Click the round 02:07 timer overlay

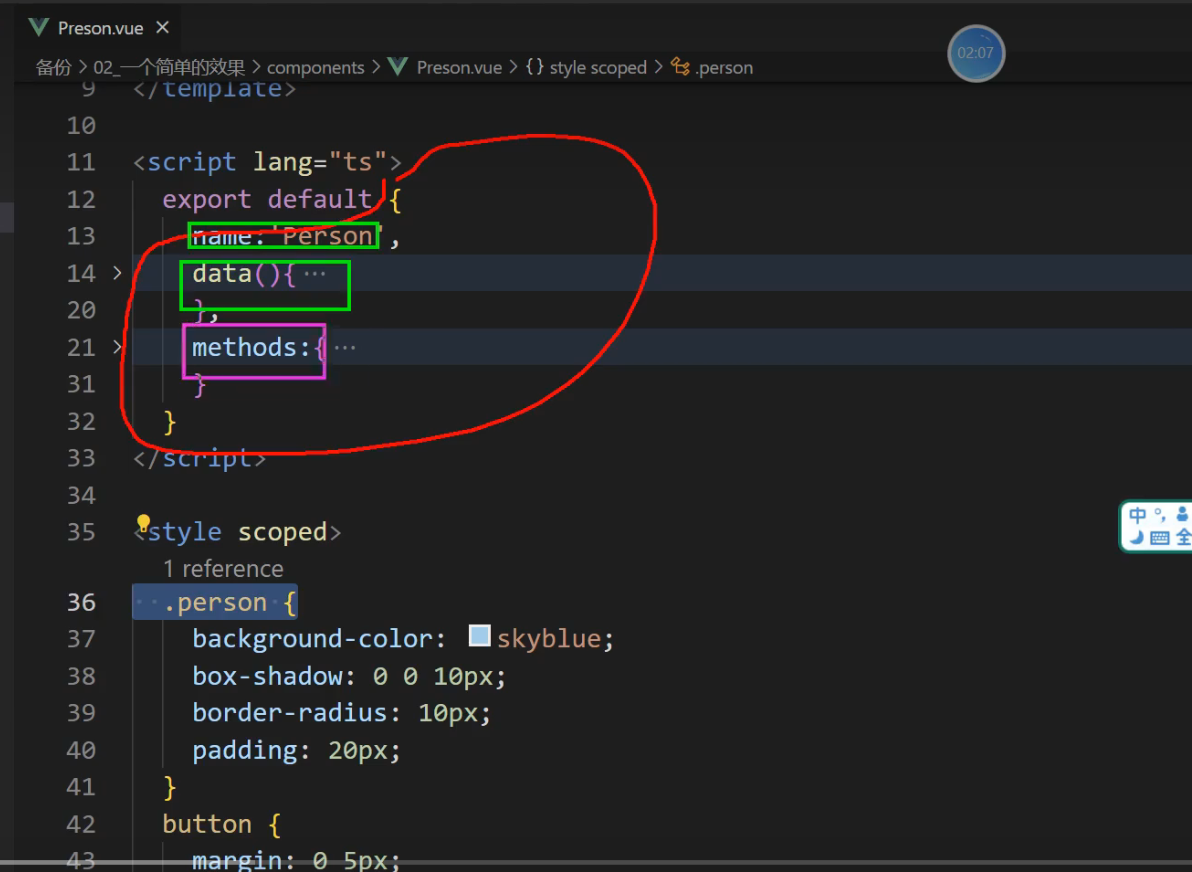(976, 53)
